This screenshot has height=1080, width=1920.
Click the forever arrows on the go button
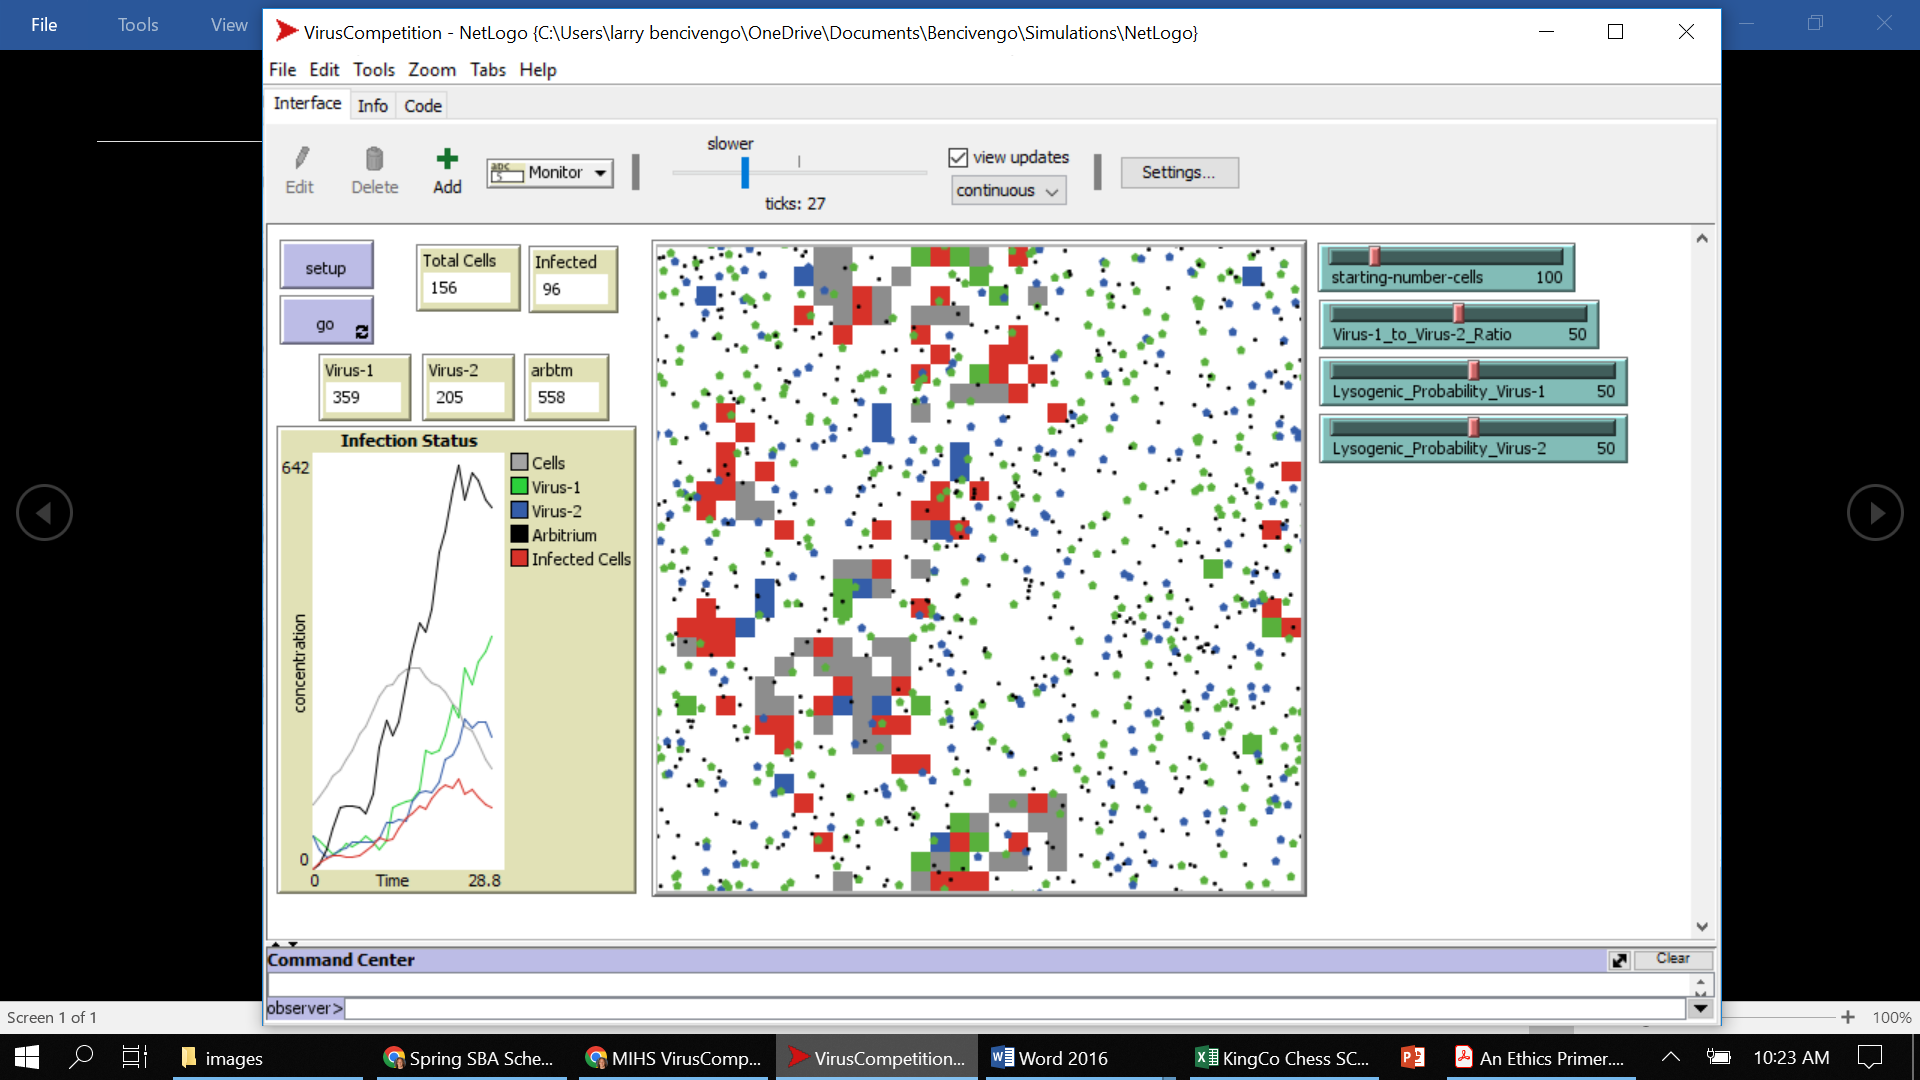point(360,332)
